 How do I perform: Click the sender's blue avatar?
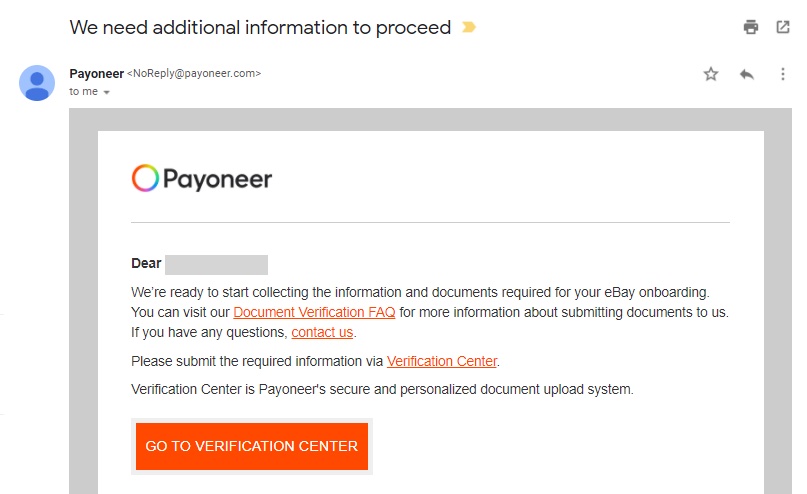(x=37, y=83)
